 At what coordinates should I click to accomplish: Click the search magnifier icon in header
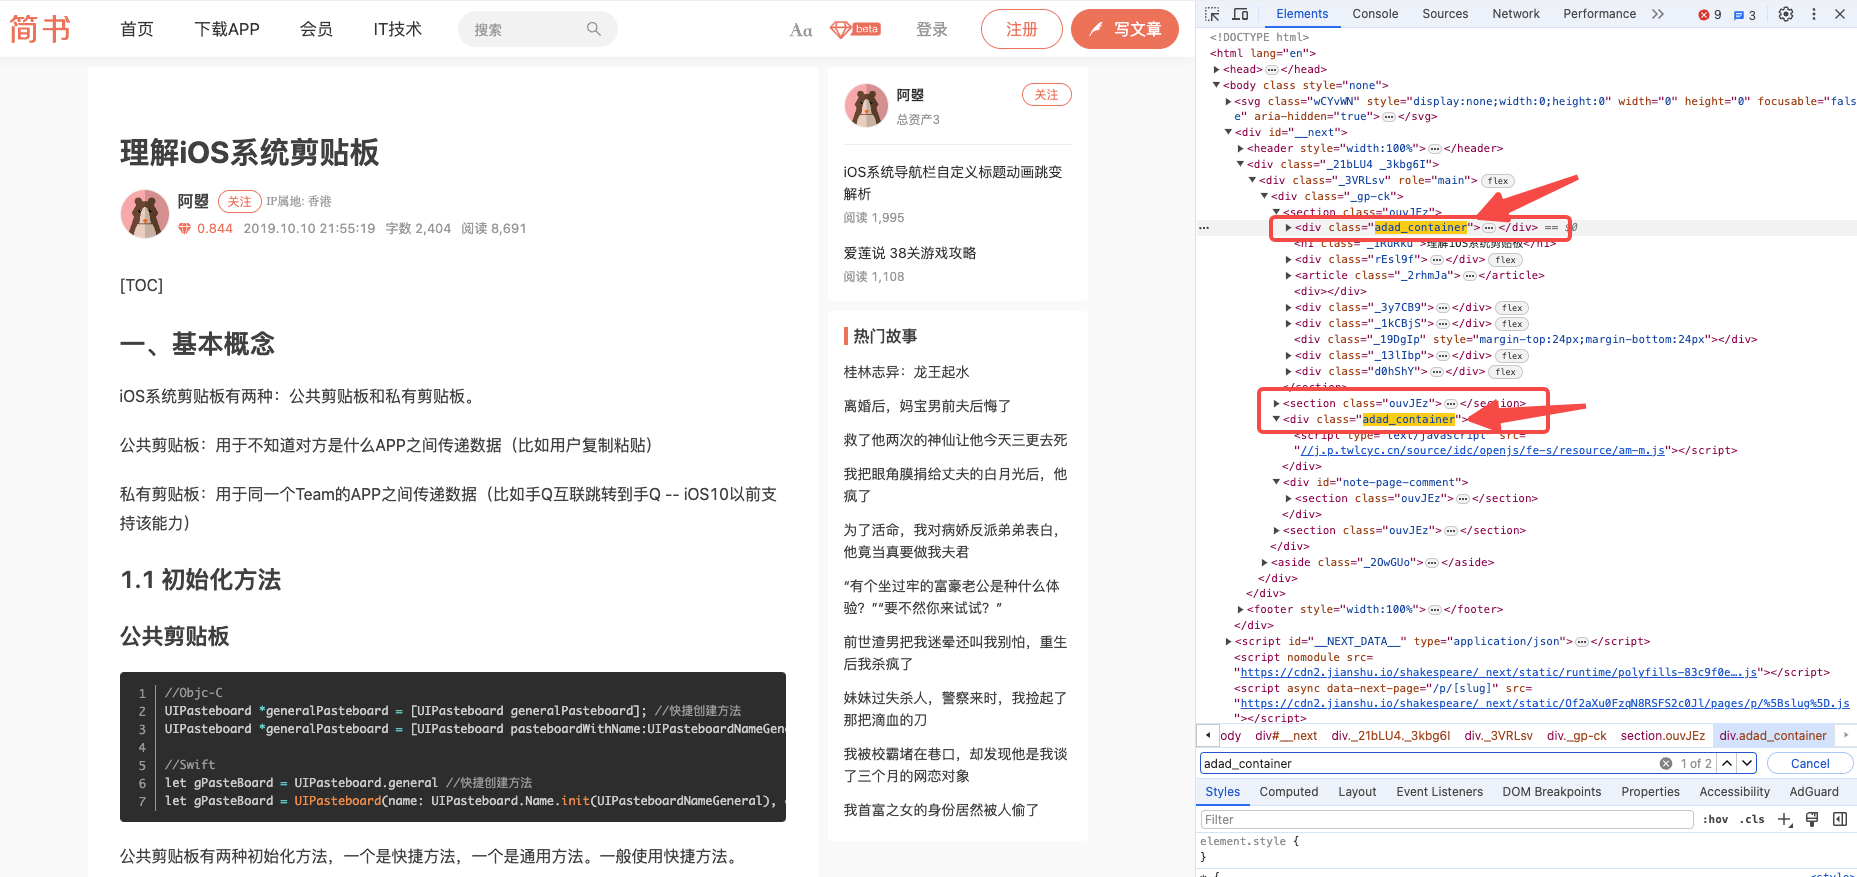coord(594,29)
